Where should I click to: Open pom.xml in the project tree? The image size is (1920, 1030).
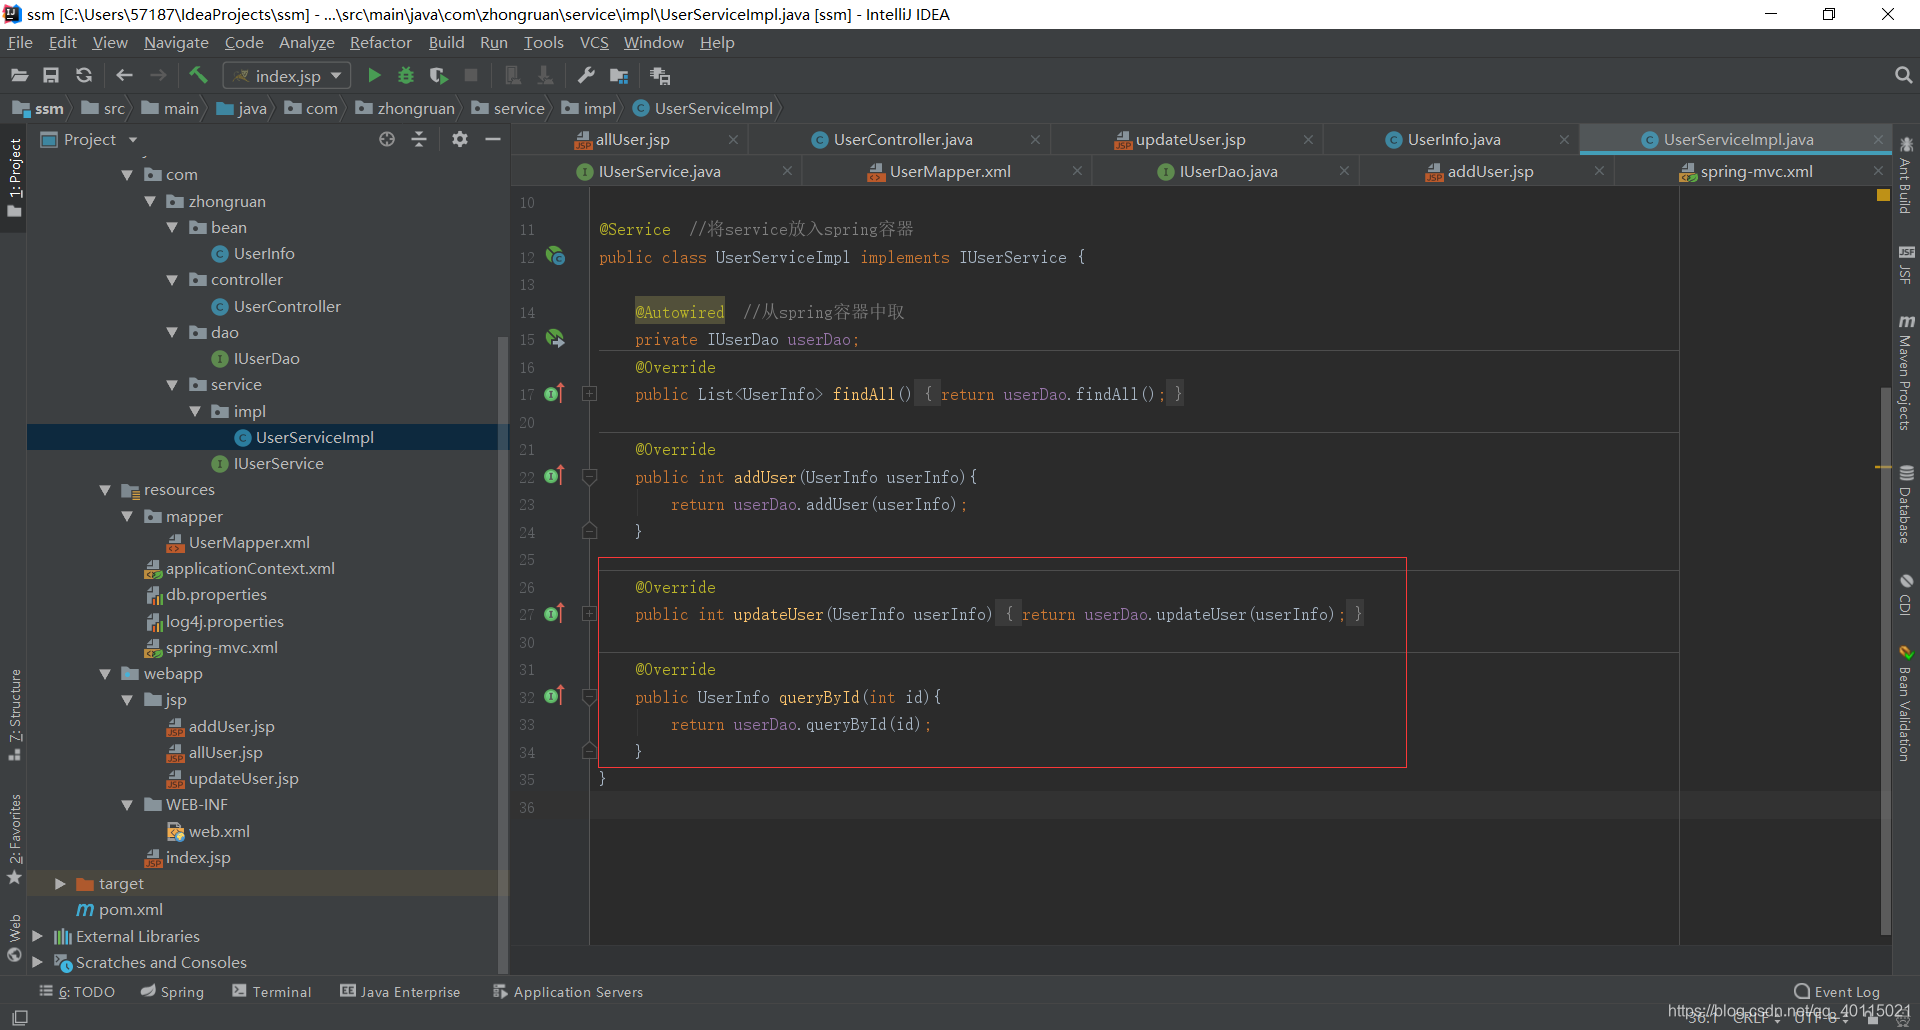131,909
